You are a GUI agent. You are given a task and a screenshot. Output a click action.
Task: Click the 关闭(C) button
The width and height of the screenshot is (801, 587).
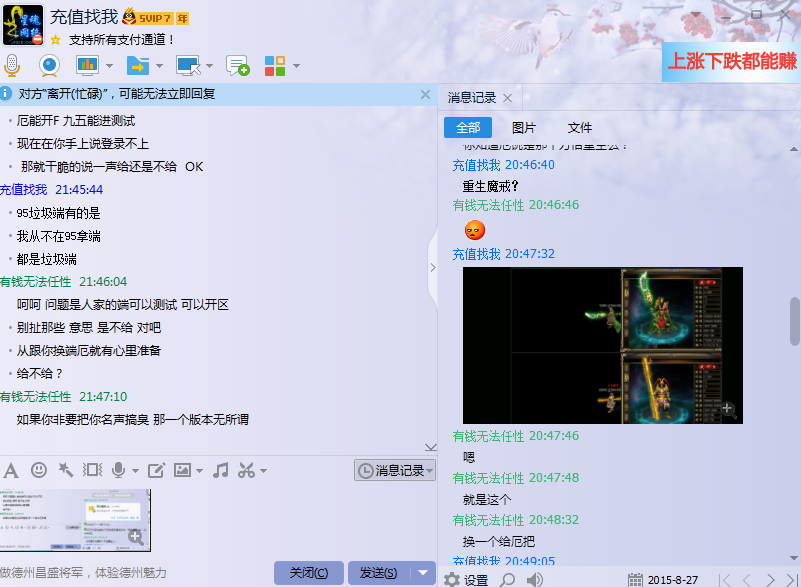point(308,573)
